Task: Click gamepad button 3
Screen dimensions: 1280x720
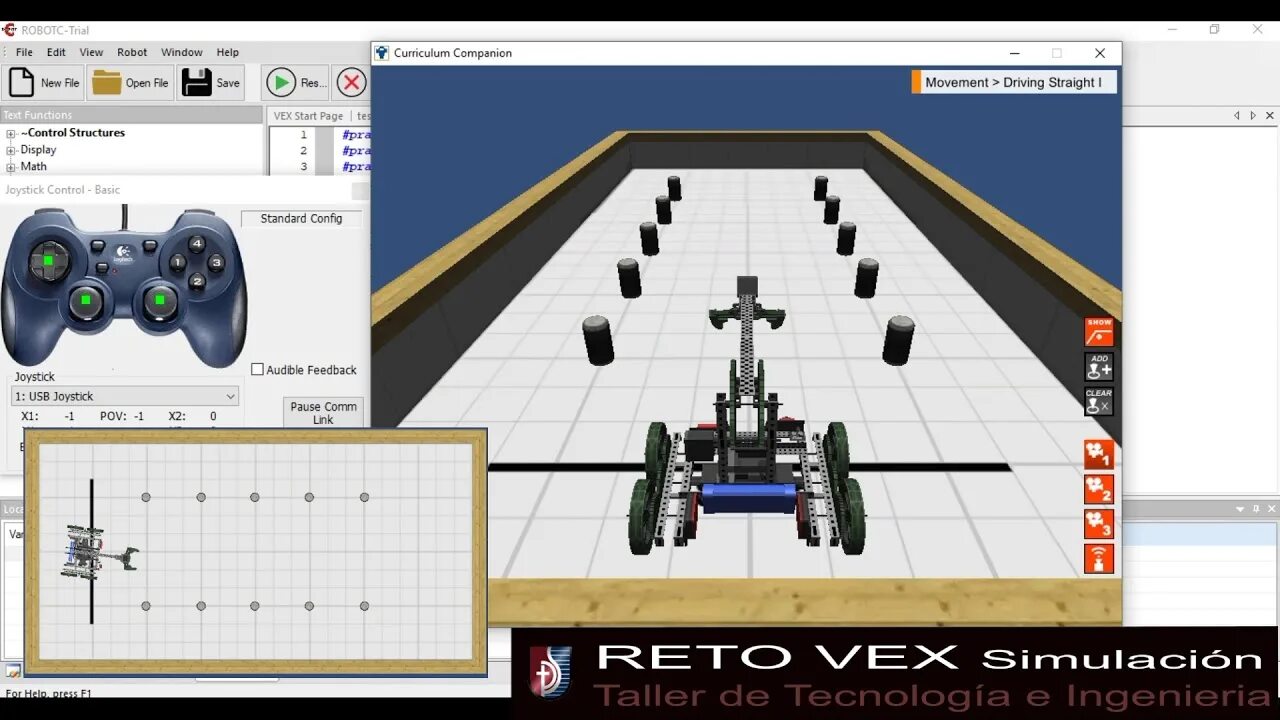Action: [x=216, y=263]
